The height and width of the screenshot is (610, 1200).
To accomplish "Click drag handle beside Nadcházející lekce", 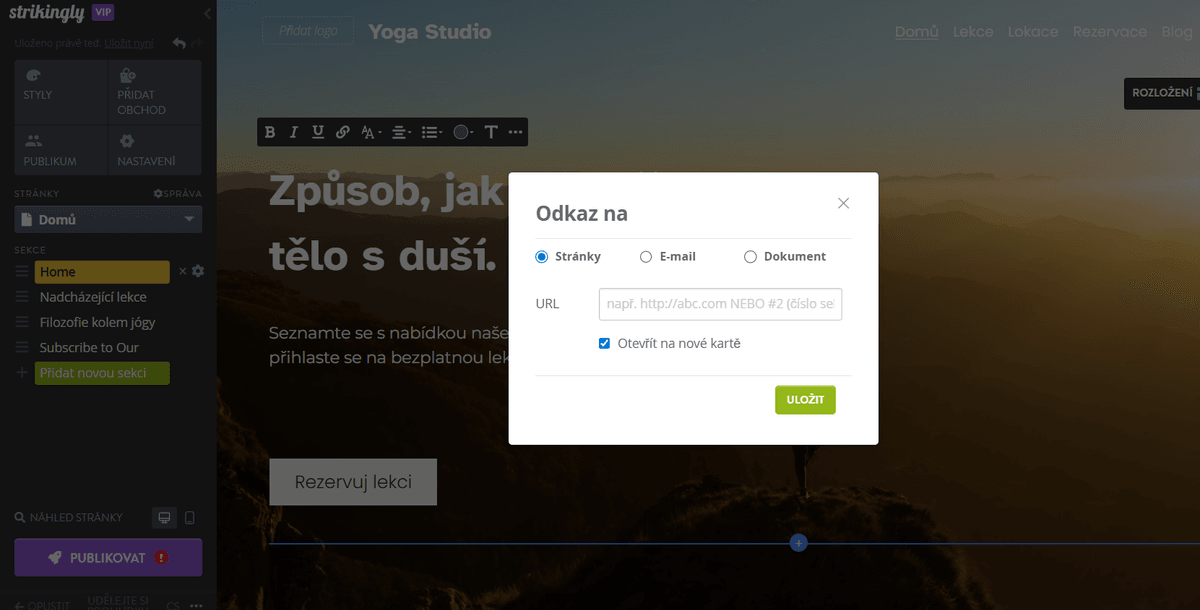I will tap(22, 297).
